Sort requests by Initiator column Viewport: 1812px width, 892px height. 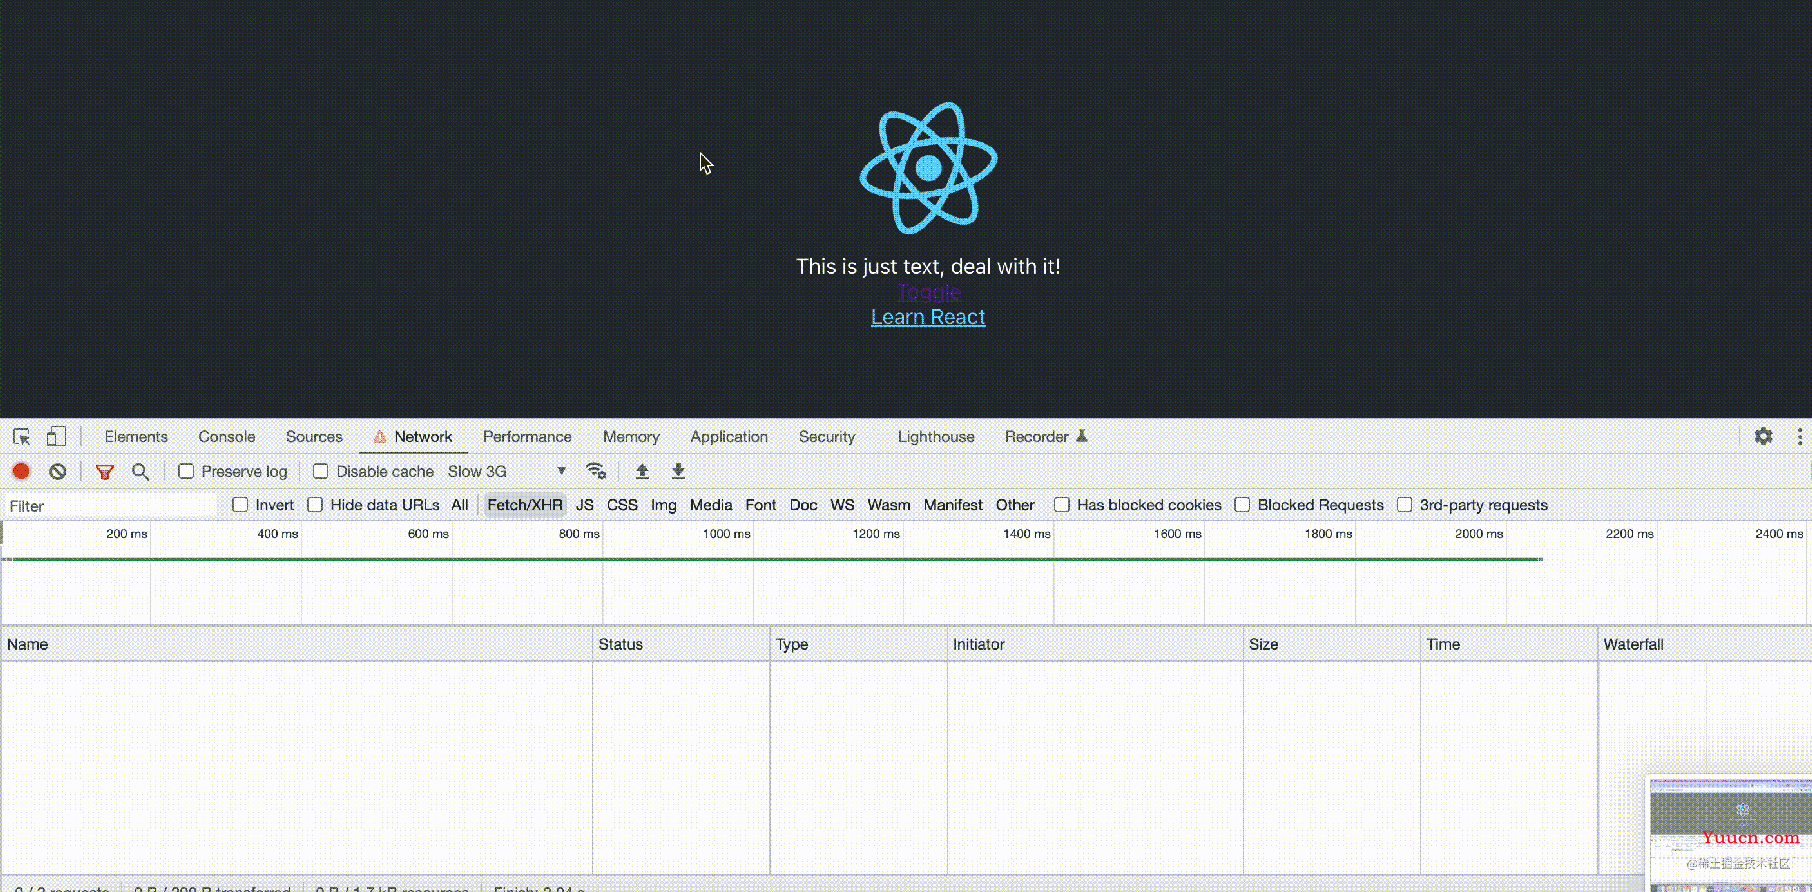(1095, 644)
